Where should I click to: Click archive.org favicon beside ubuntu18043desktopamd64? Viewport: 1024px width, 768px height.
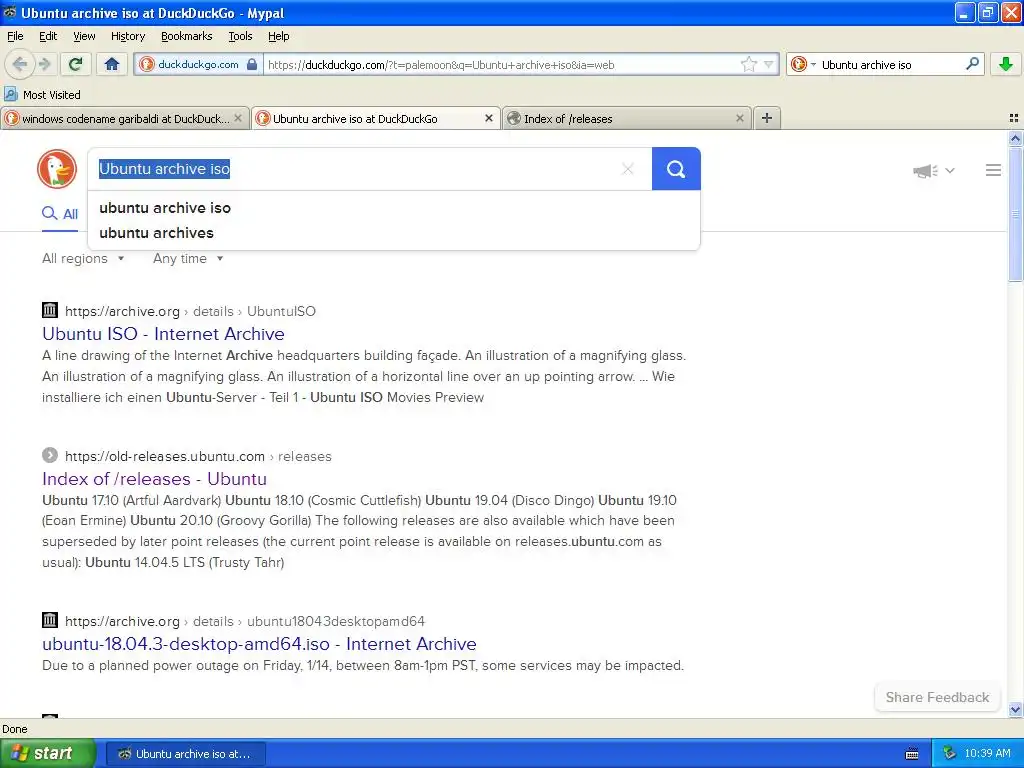point(50,620)
